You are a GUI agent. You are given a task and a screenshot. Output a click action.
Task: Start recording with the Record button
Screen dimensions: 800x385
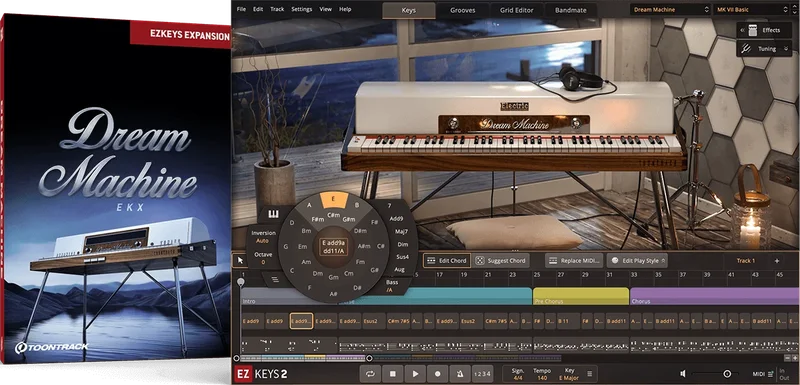438,374
